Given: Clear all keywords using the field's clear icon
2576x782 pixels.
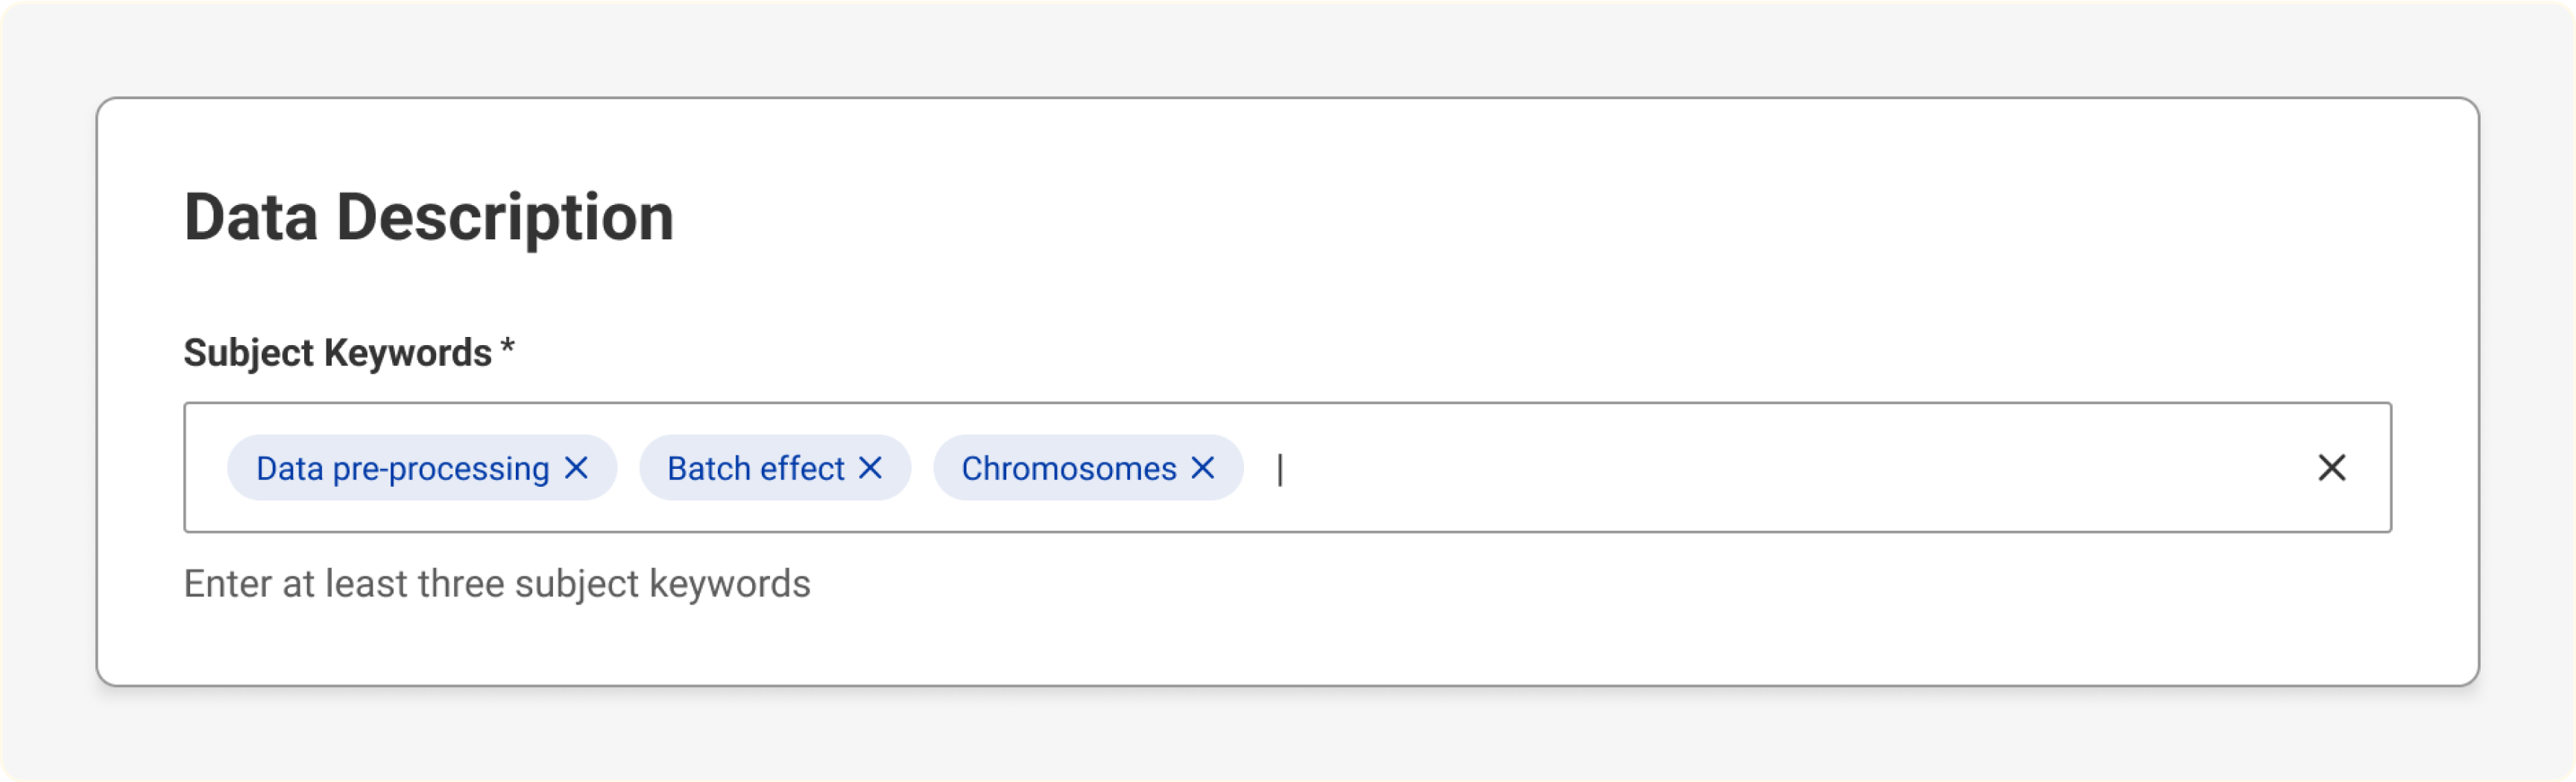Looking at the screenshot, I should pyautogui.click(x=2333, y=467).
